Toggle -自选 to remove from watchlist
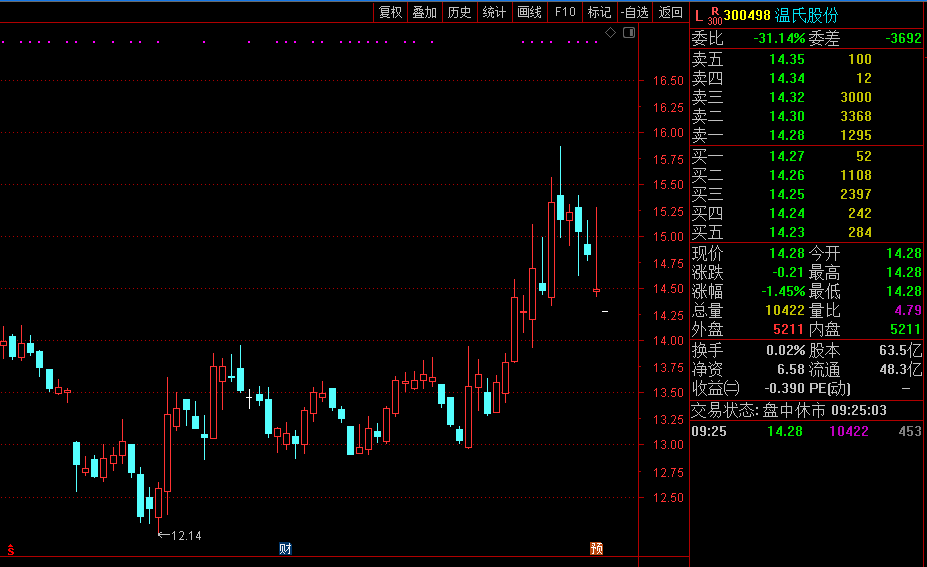The height and width of the screenshot is (567, 927). point(634,12)
